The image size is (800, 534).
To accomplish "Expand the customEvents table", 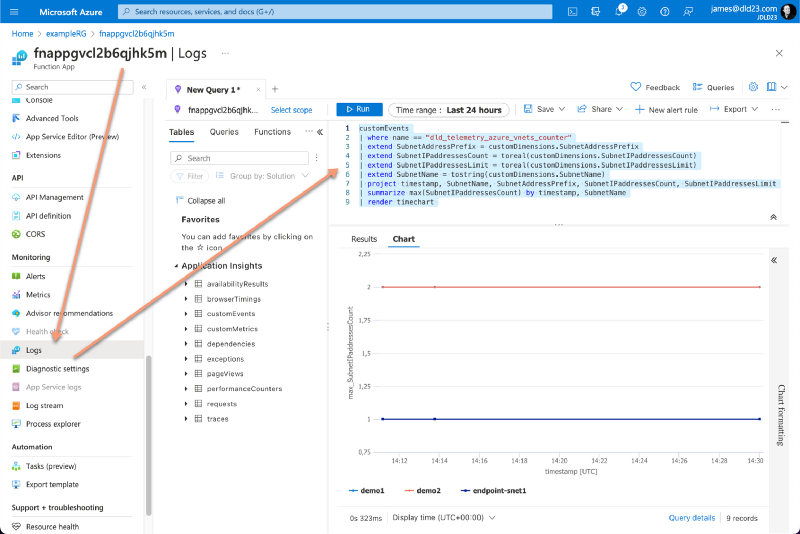I will 186,314.
